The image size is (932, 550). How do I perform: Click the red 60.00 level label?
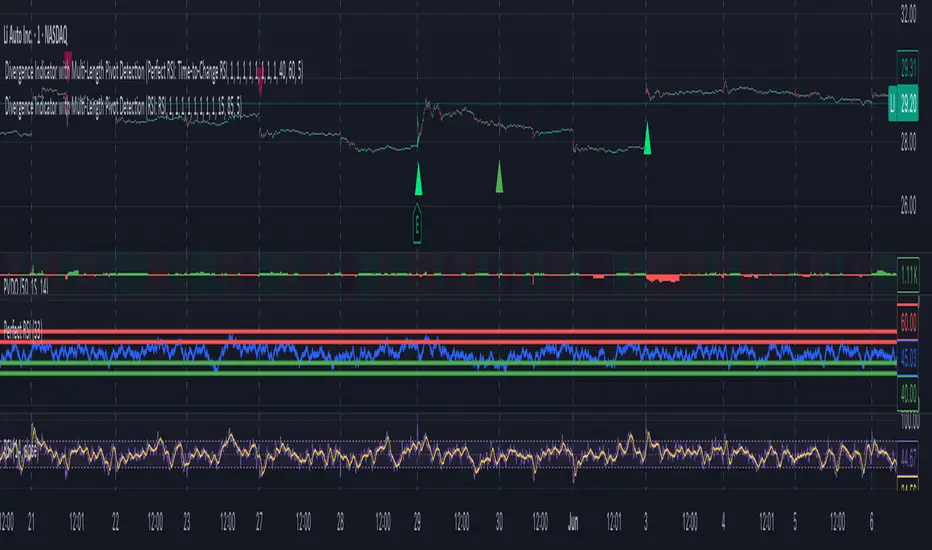click(x=906, y=323)
